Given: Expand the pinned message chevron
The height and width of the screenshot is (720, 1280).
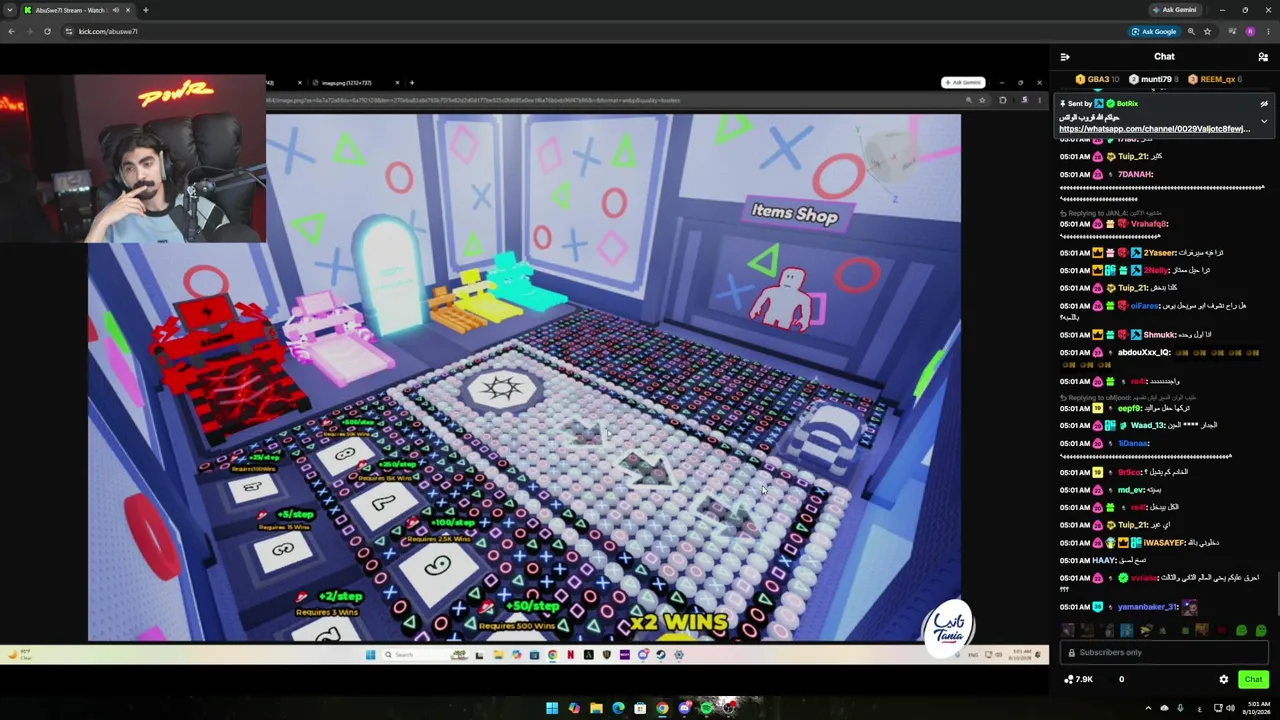Looking at the screenshot, I should click(x=1264, y=121).
